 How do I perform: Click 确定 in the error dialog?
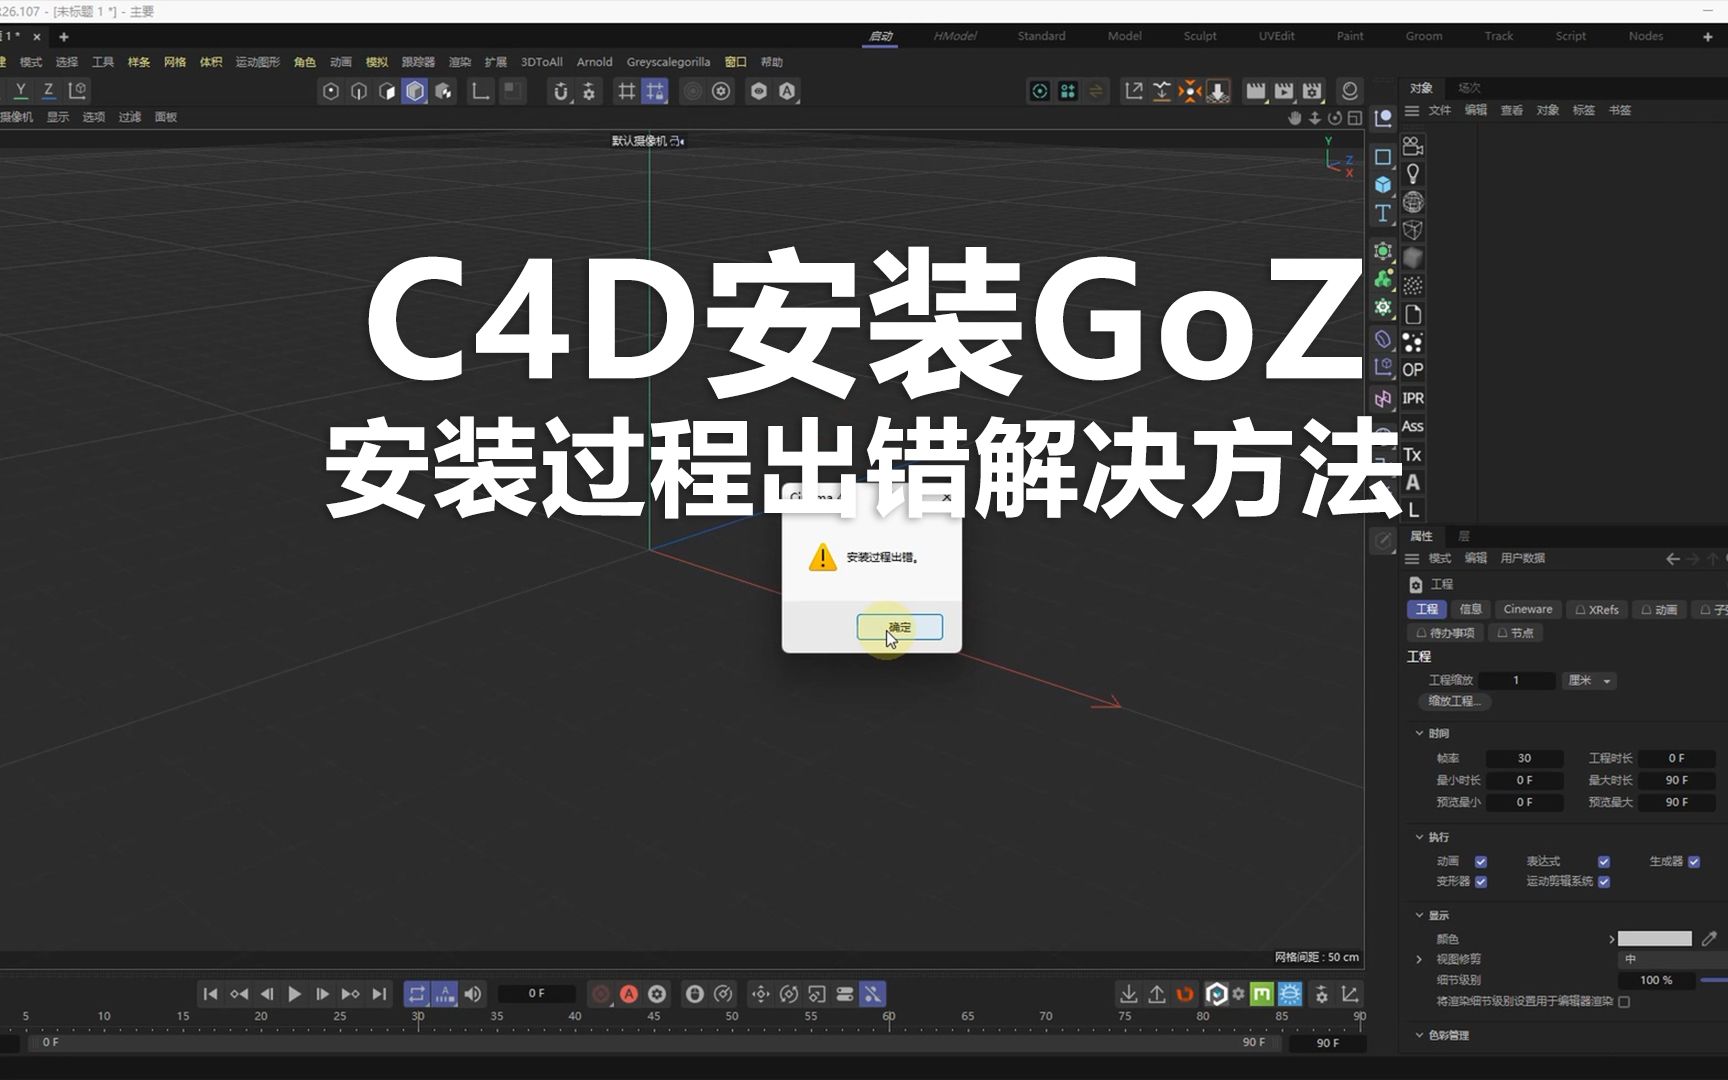(900, 627)
